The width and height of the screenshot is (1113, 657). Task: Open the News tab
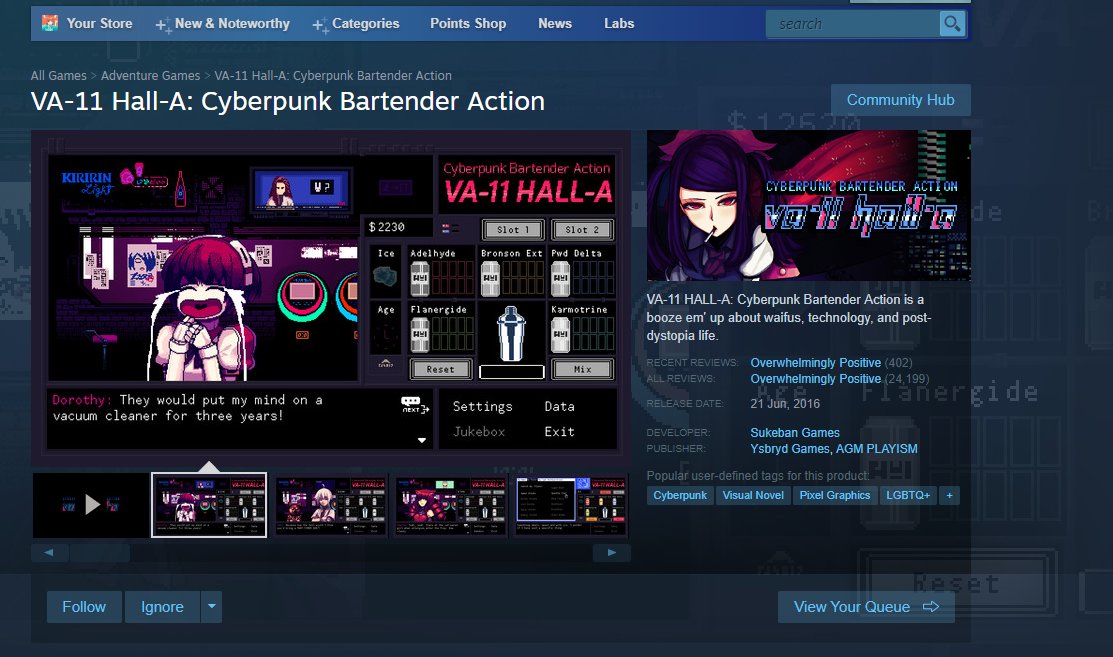tap(554, 23)
